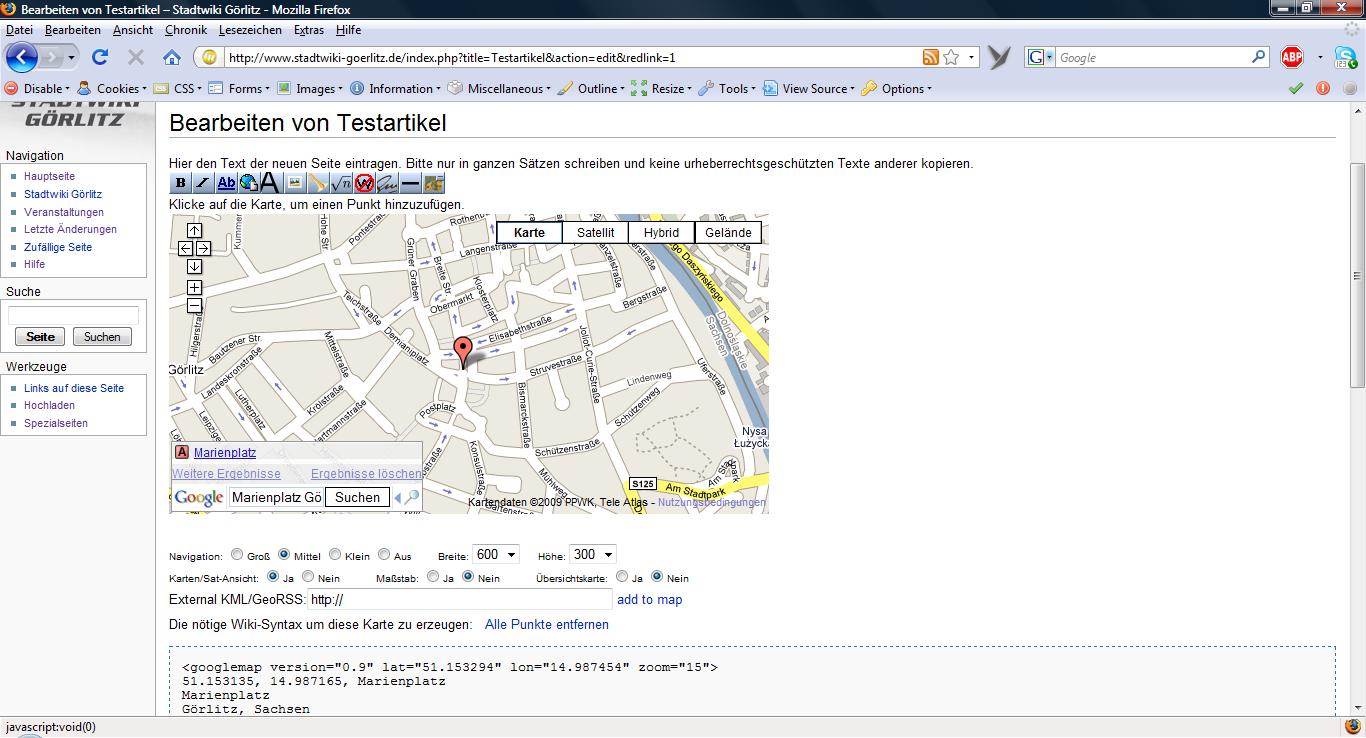Select the Aus navigation radio button

[383, 554]
